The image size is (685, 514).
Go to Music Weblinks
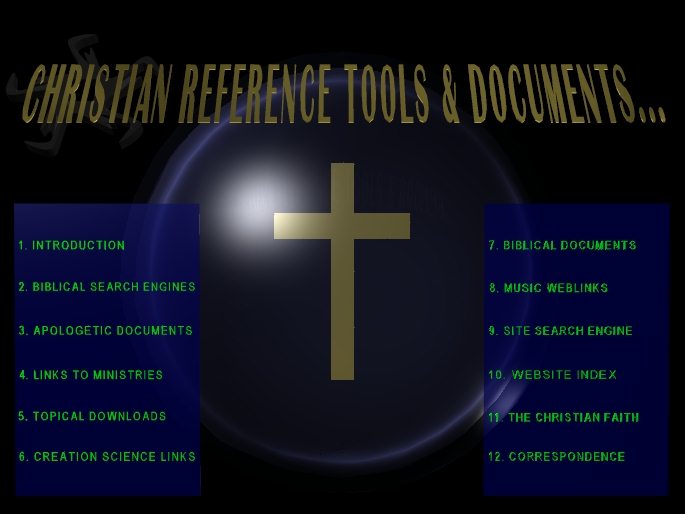[x=548, y=288]
